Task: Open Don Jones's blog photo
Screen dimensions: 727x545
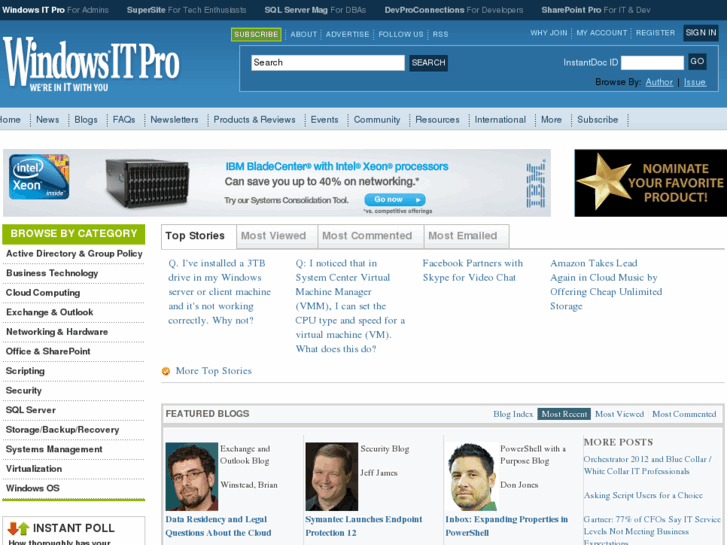Action: pos(472,476)
